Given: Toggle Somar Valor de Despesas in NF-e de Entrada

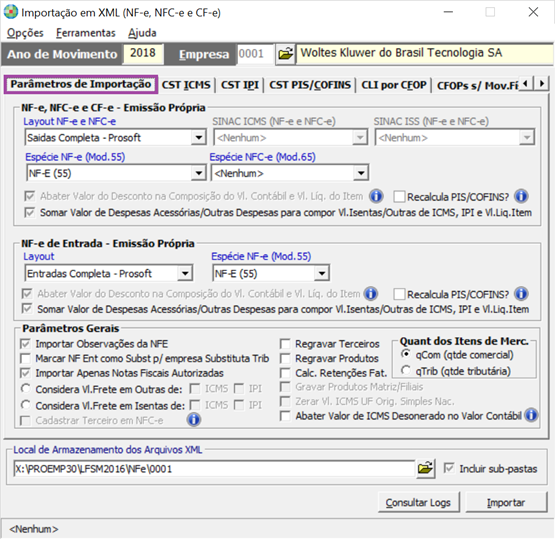Looking at the screenshot, I should [x=27, y=309].
